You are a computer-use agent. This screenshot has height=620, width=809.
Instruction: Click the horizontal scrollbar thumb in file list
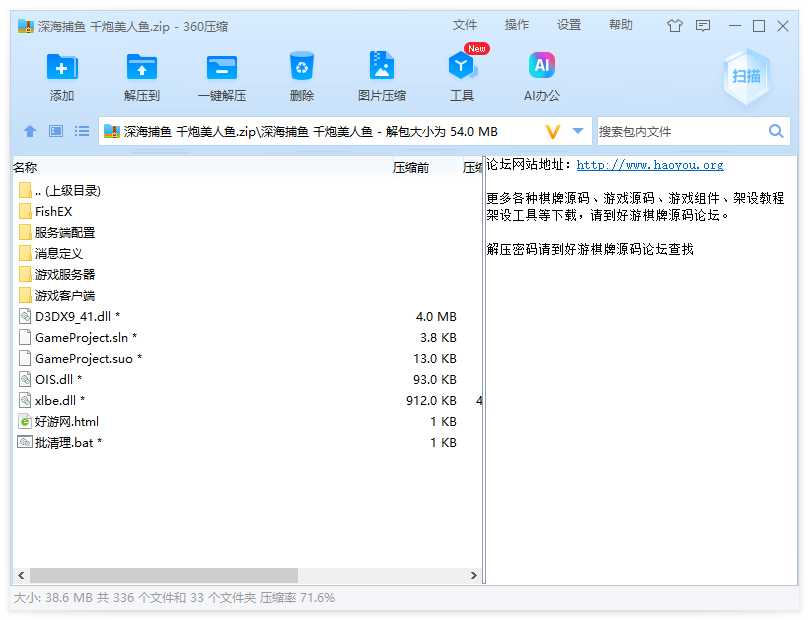pos(164,575)
